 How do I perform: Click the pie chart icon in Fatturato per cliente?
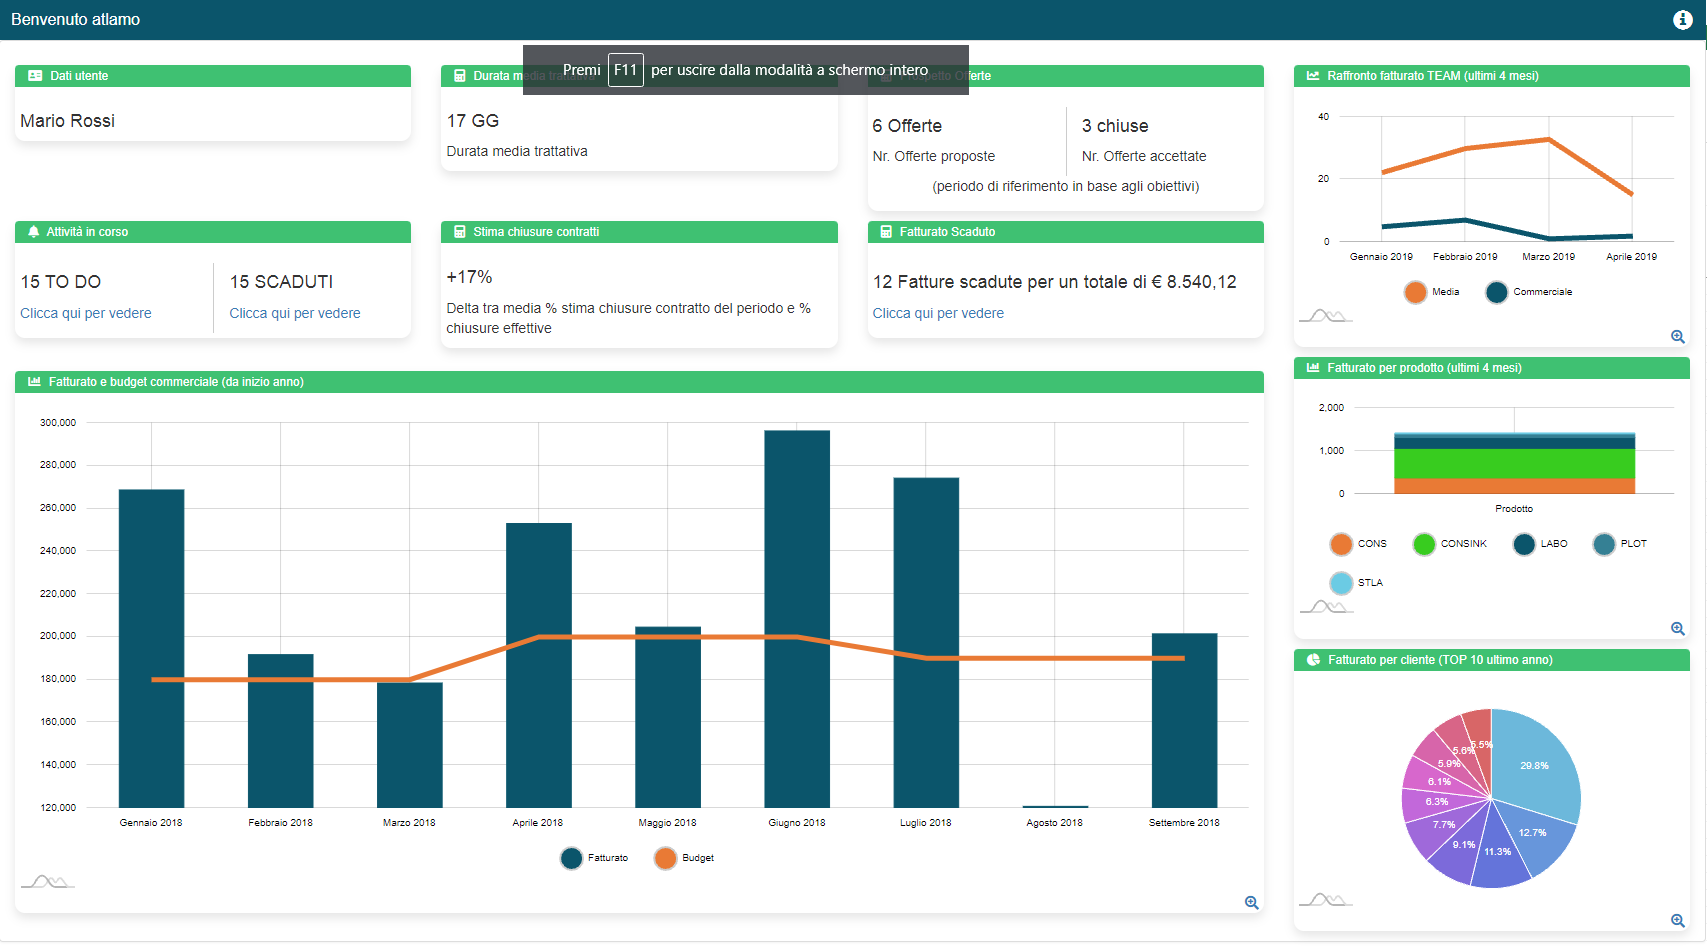[1313, 660]
